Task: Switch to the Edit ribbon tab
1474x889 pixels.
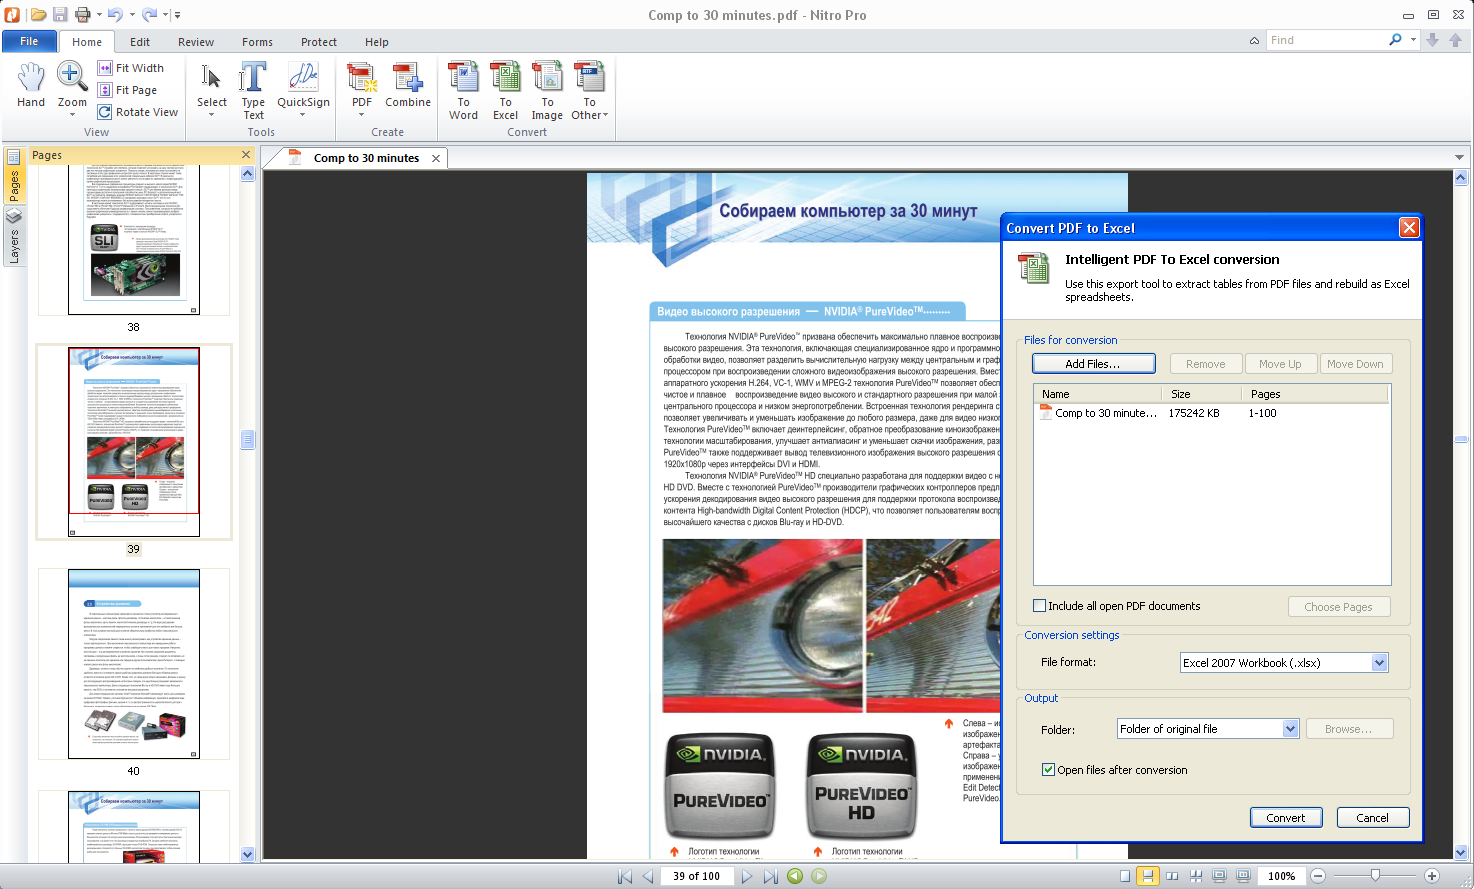Action: (x=140, y=42)
